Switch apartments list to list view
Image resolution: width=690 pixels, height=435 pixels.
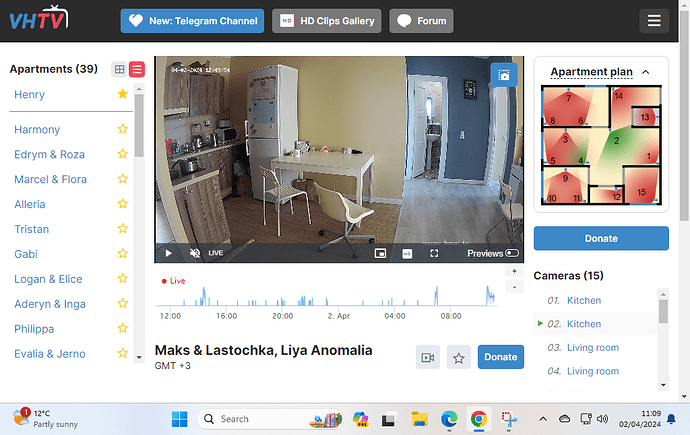click(x=137, y=69)
